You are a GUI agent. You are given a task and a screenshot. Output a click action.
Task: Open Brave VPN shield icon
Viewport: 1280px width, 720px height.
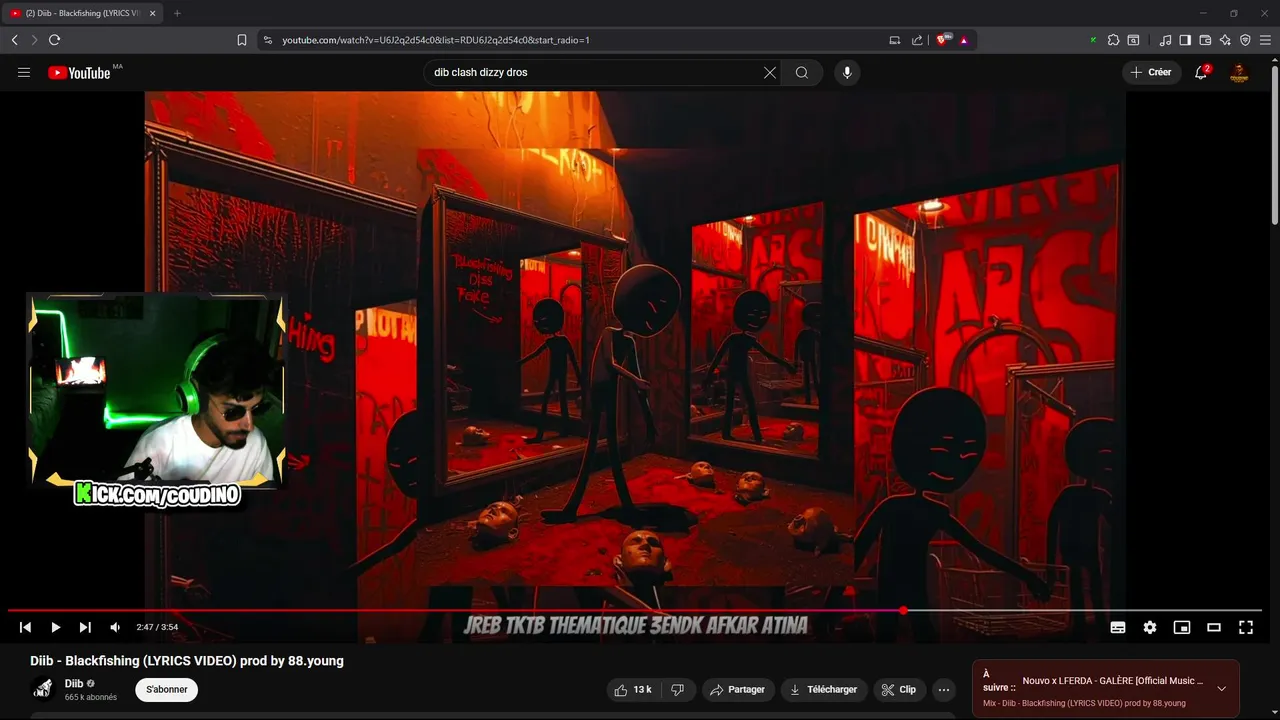click(1245, 40)
